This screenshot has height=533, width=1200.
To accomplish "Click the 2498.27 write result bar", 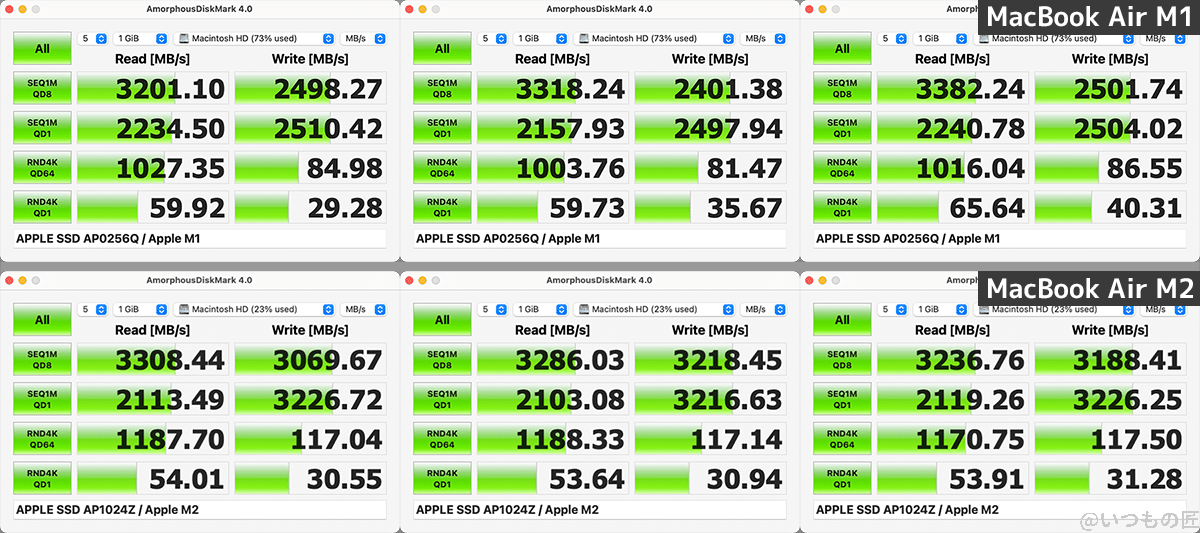I will (310, 89).
